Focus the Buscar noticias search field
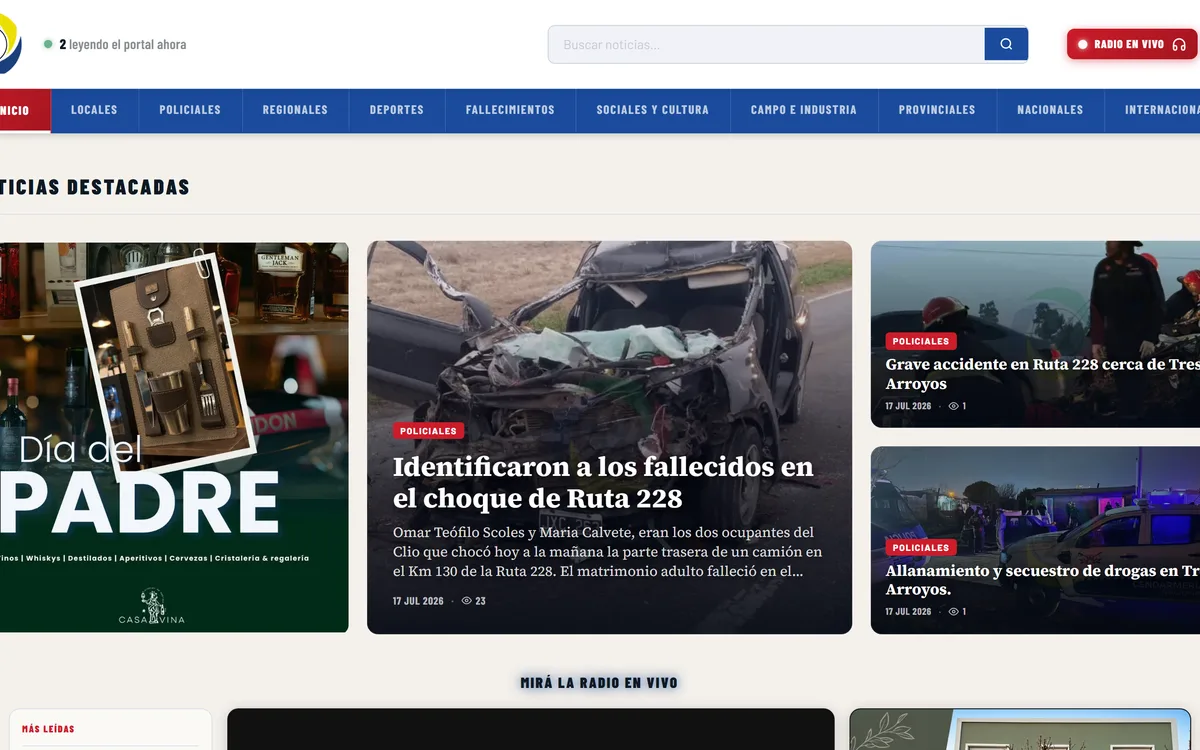 [766, 44]
